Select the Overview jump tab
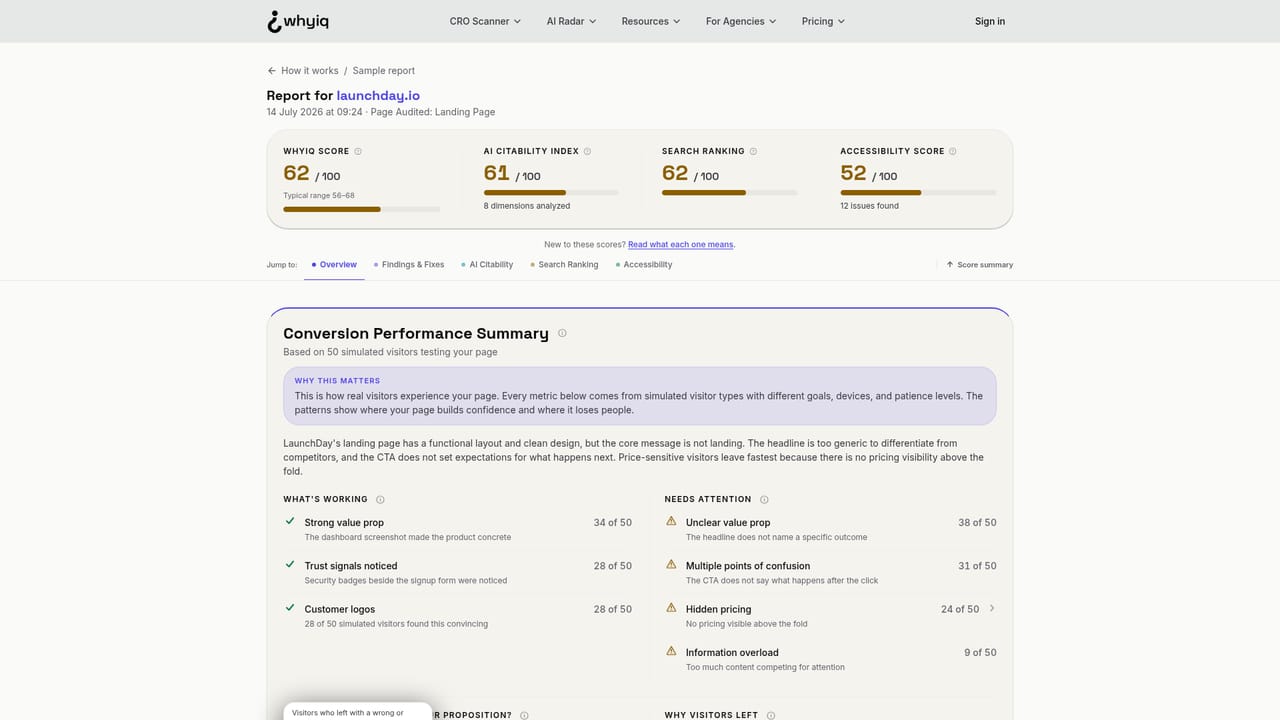This screenshot has width=1280, height=720. (x=334, y=265)
